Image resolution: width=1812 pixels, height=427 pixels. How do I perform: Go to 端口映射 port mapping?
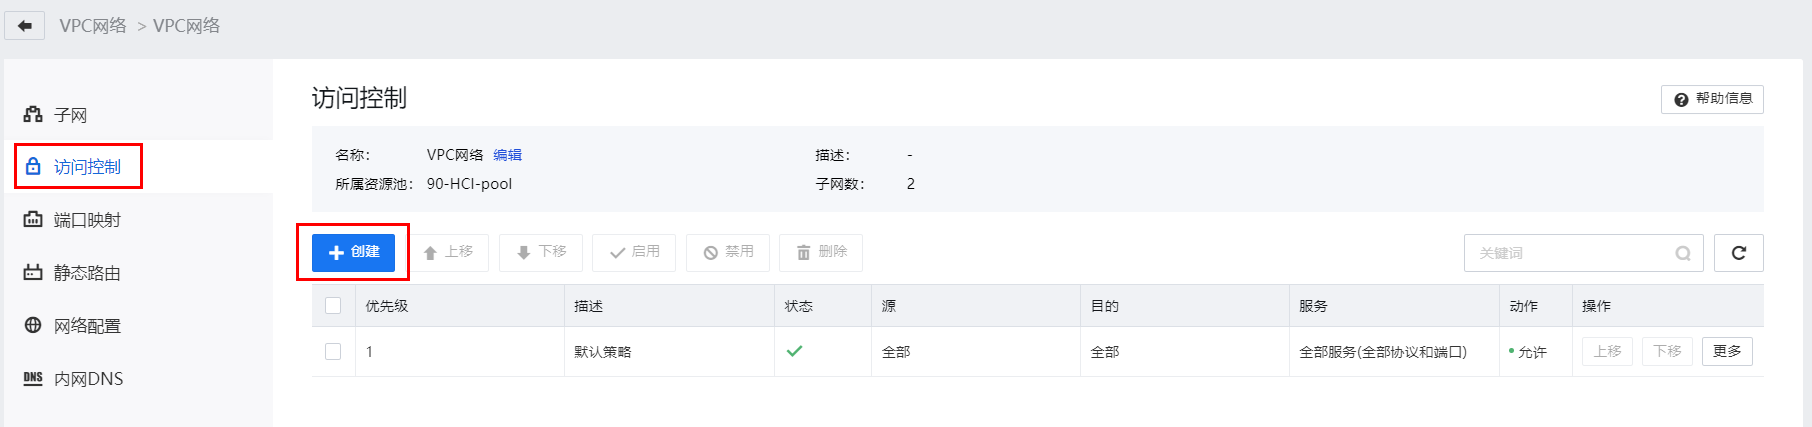[87, 219]
